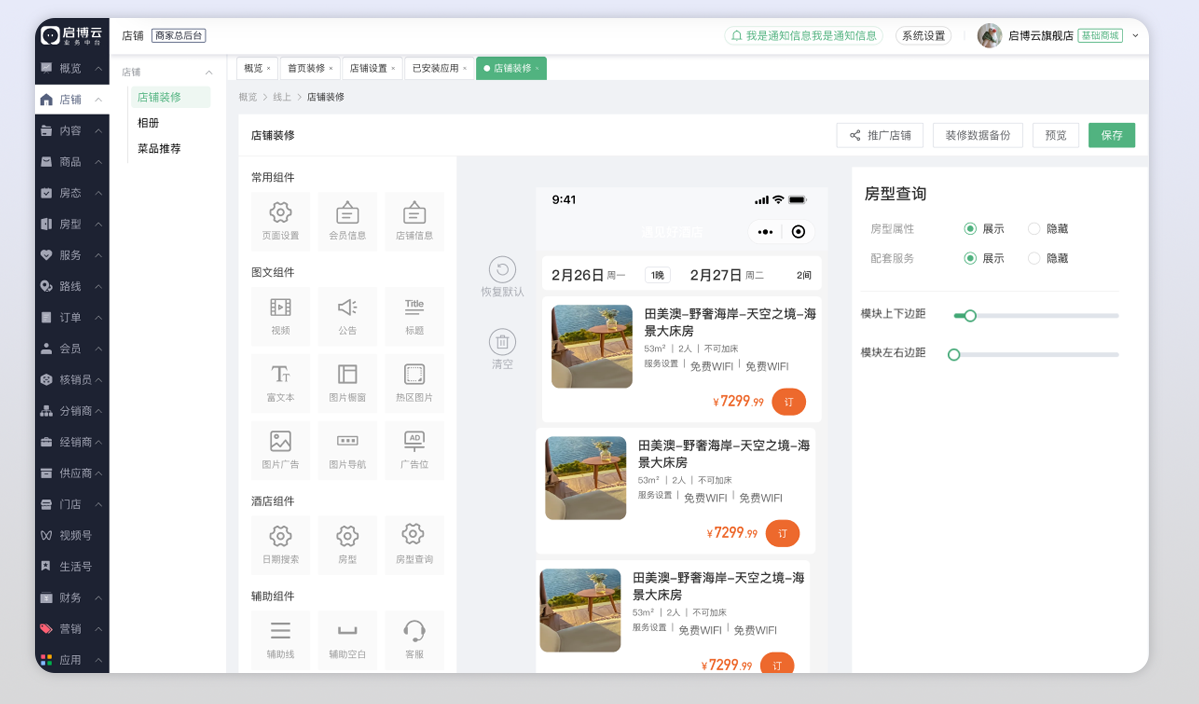
Task: Click the 推广店铺 button
Action: (x=879, y=135)
